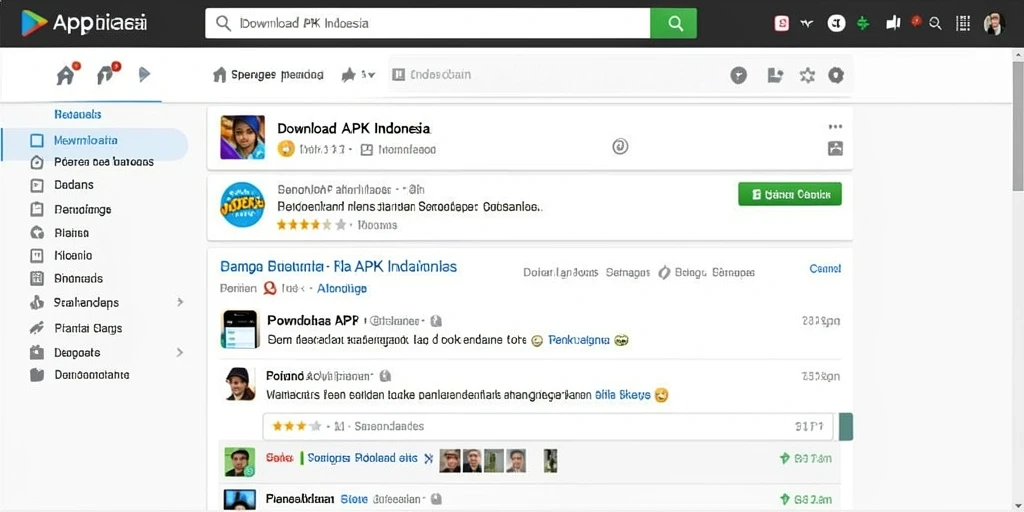
Task: Select highlighted Mewmloaita sidebar item
Action: click(95, 140)
